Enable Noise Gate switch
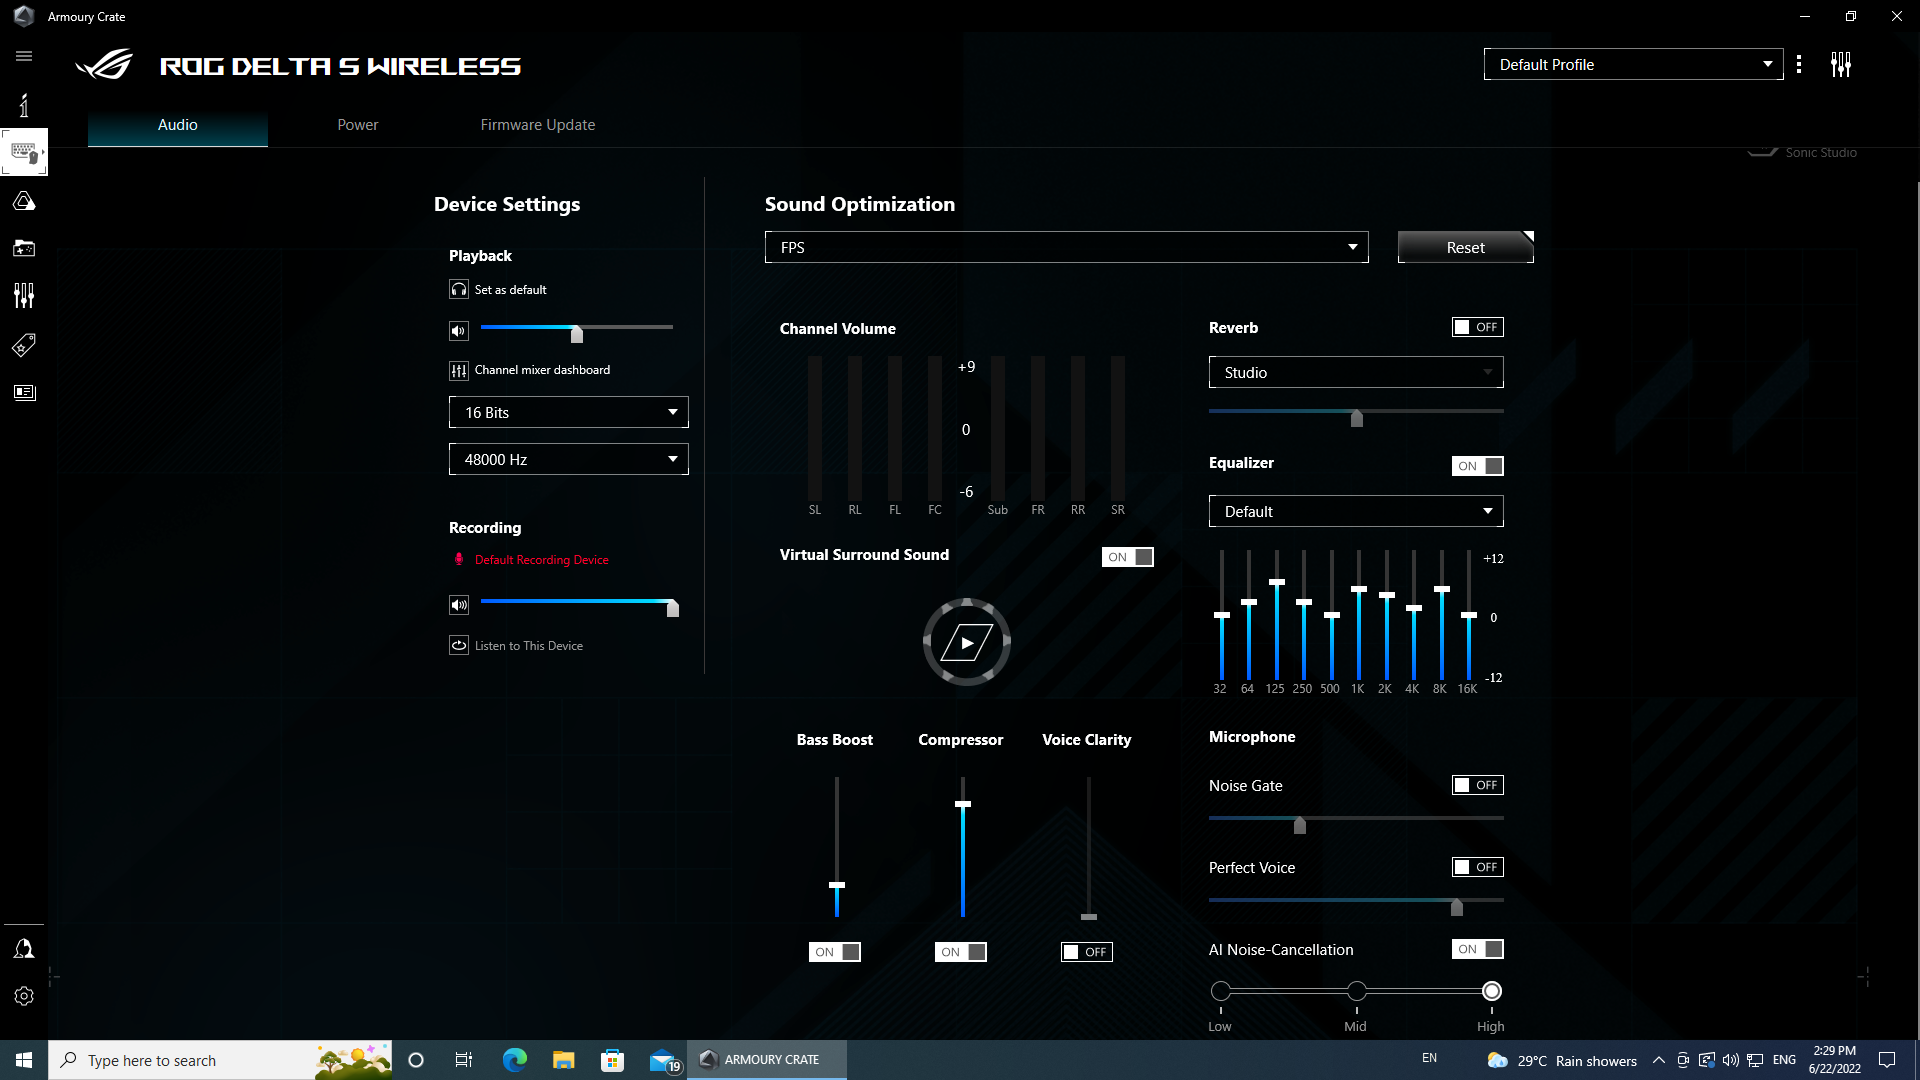The width and height of the screenshot is (1920, 1080). (x=1478, y=785)
